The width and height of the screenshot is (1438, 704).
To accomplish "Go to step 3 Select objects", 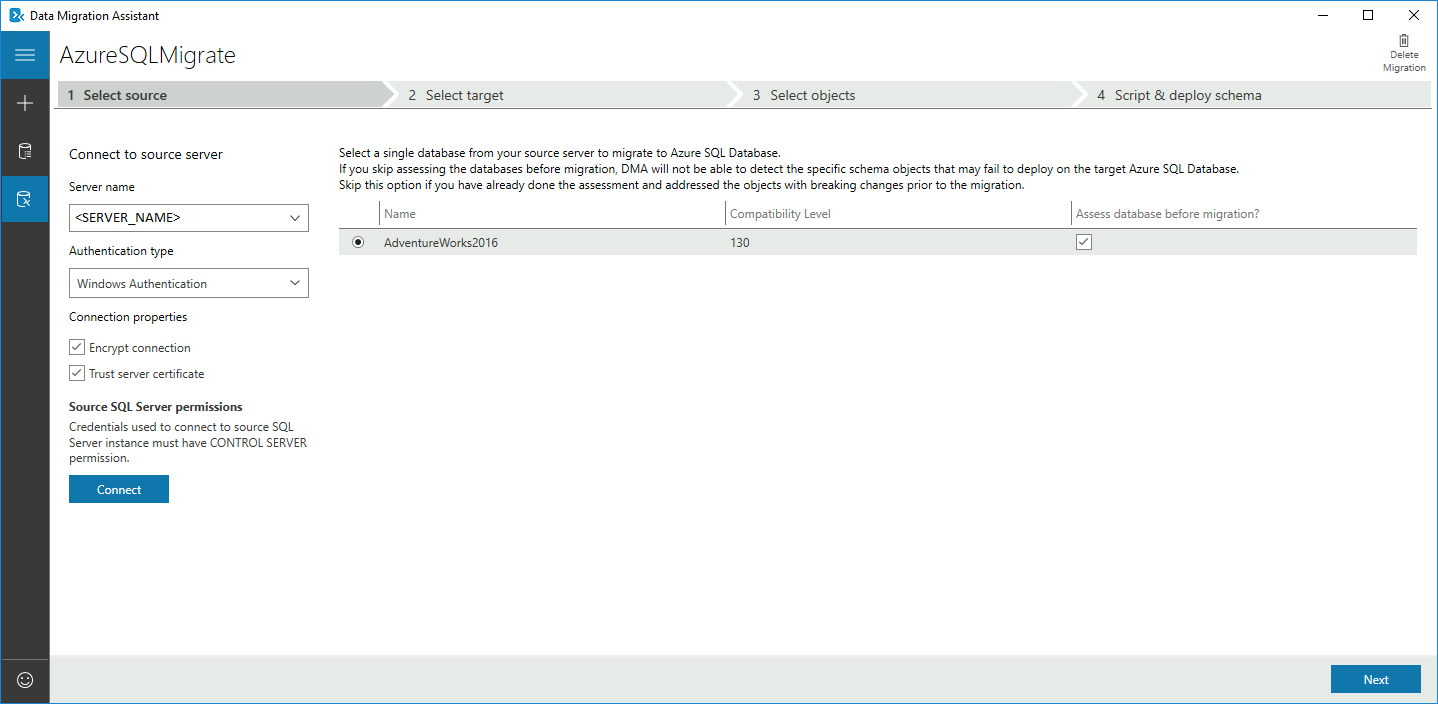I will (909, 95).
